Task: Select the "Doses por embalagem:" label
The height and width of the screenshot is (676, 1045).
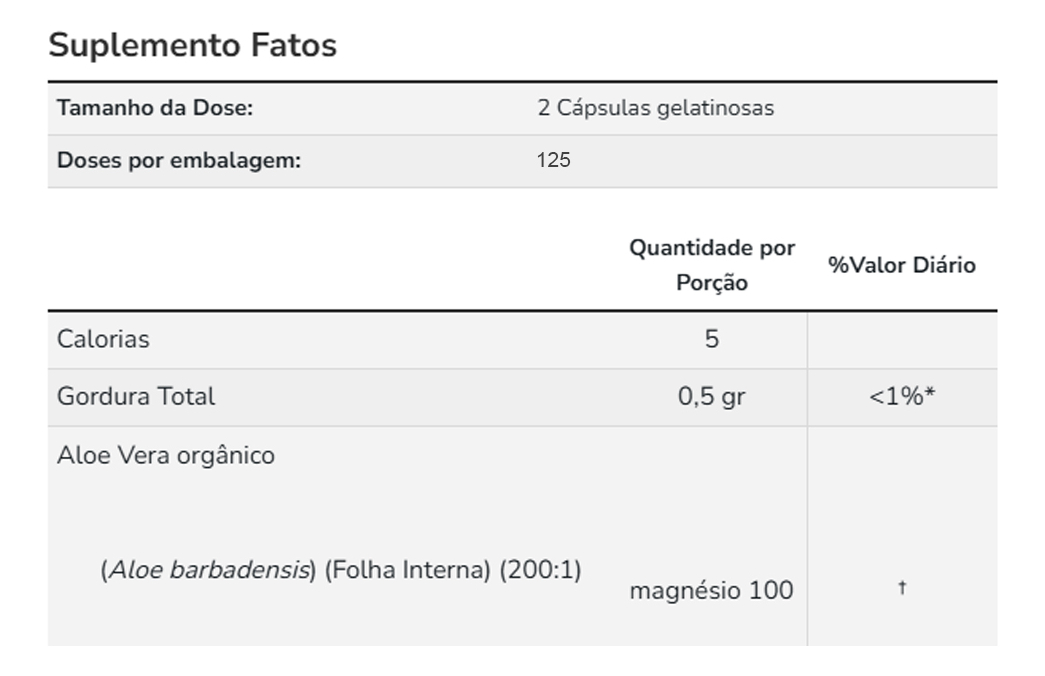Action: [x=179, y=160]
